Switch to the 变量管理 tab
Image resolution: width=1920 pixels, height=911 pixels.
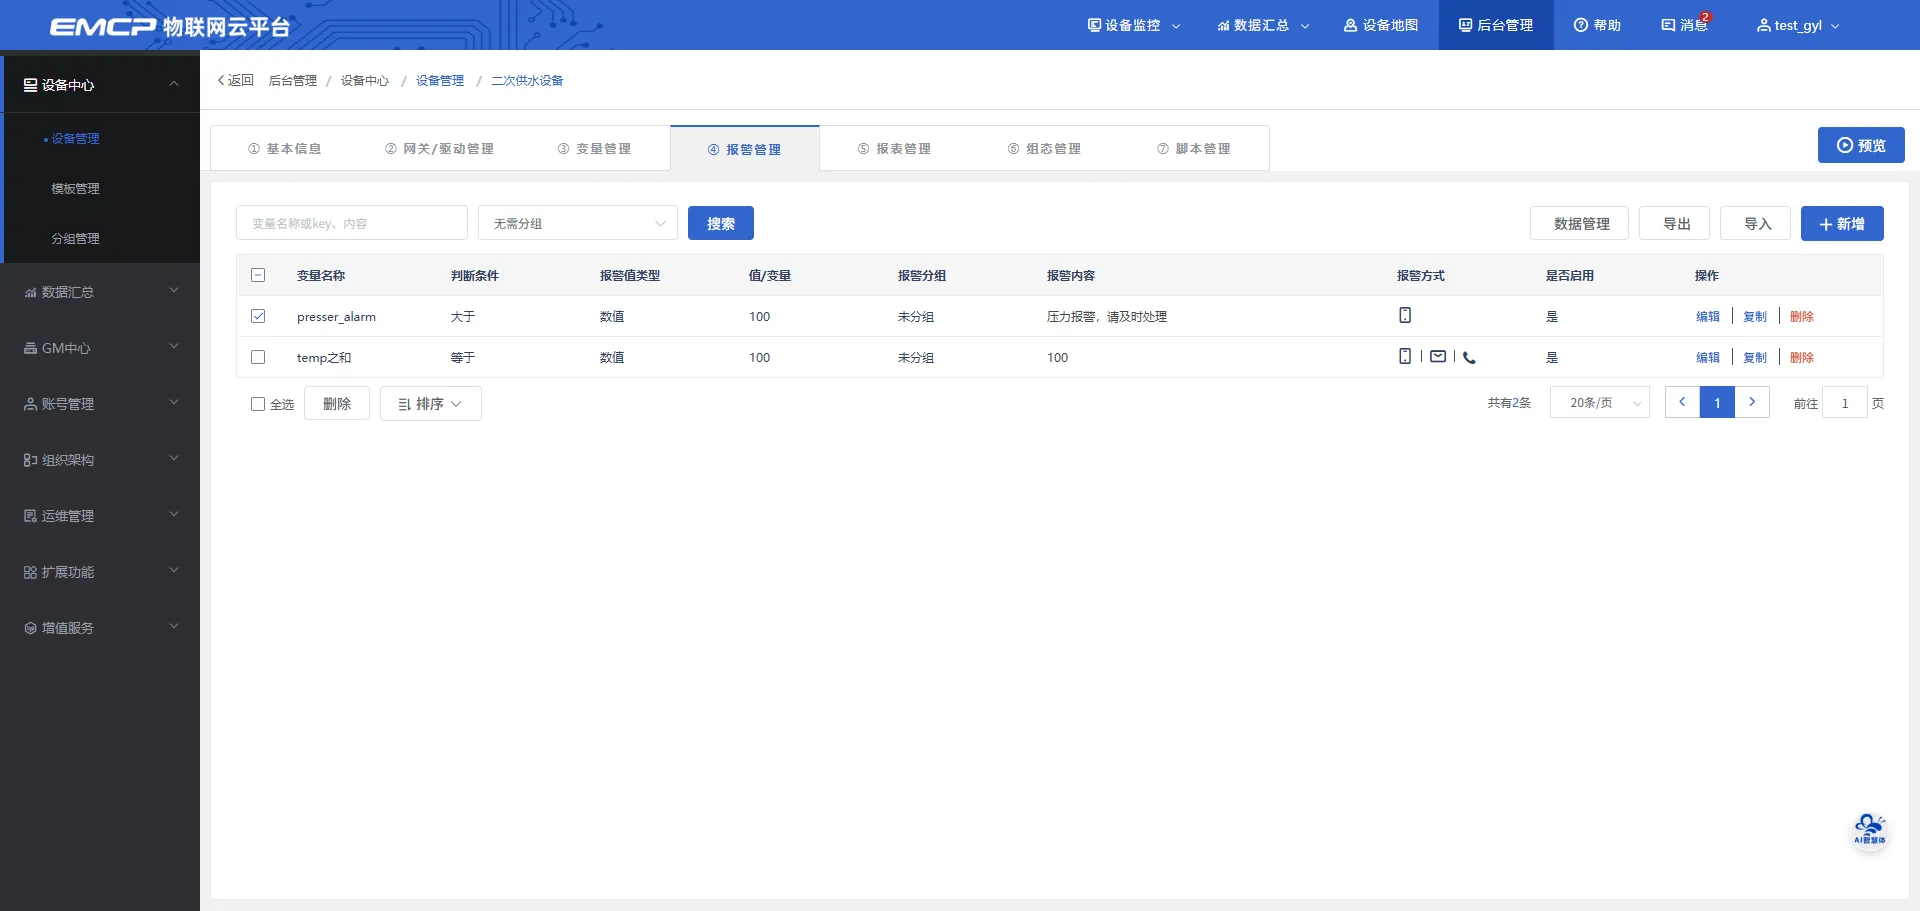(x=594, y=148)
